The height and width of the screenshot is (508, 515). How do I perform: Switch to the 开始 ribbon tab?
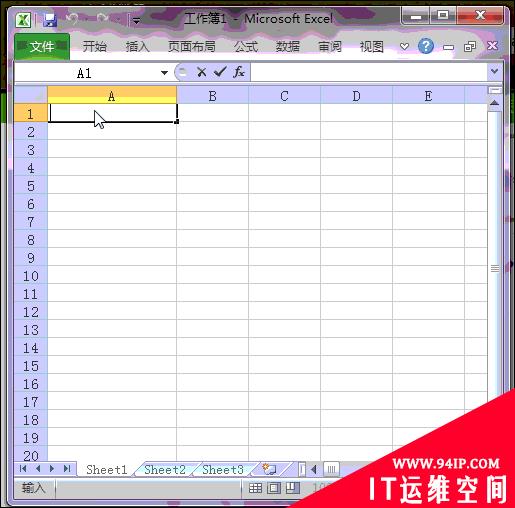pyautogui.click(x=95, y=46)
